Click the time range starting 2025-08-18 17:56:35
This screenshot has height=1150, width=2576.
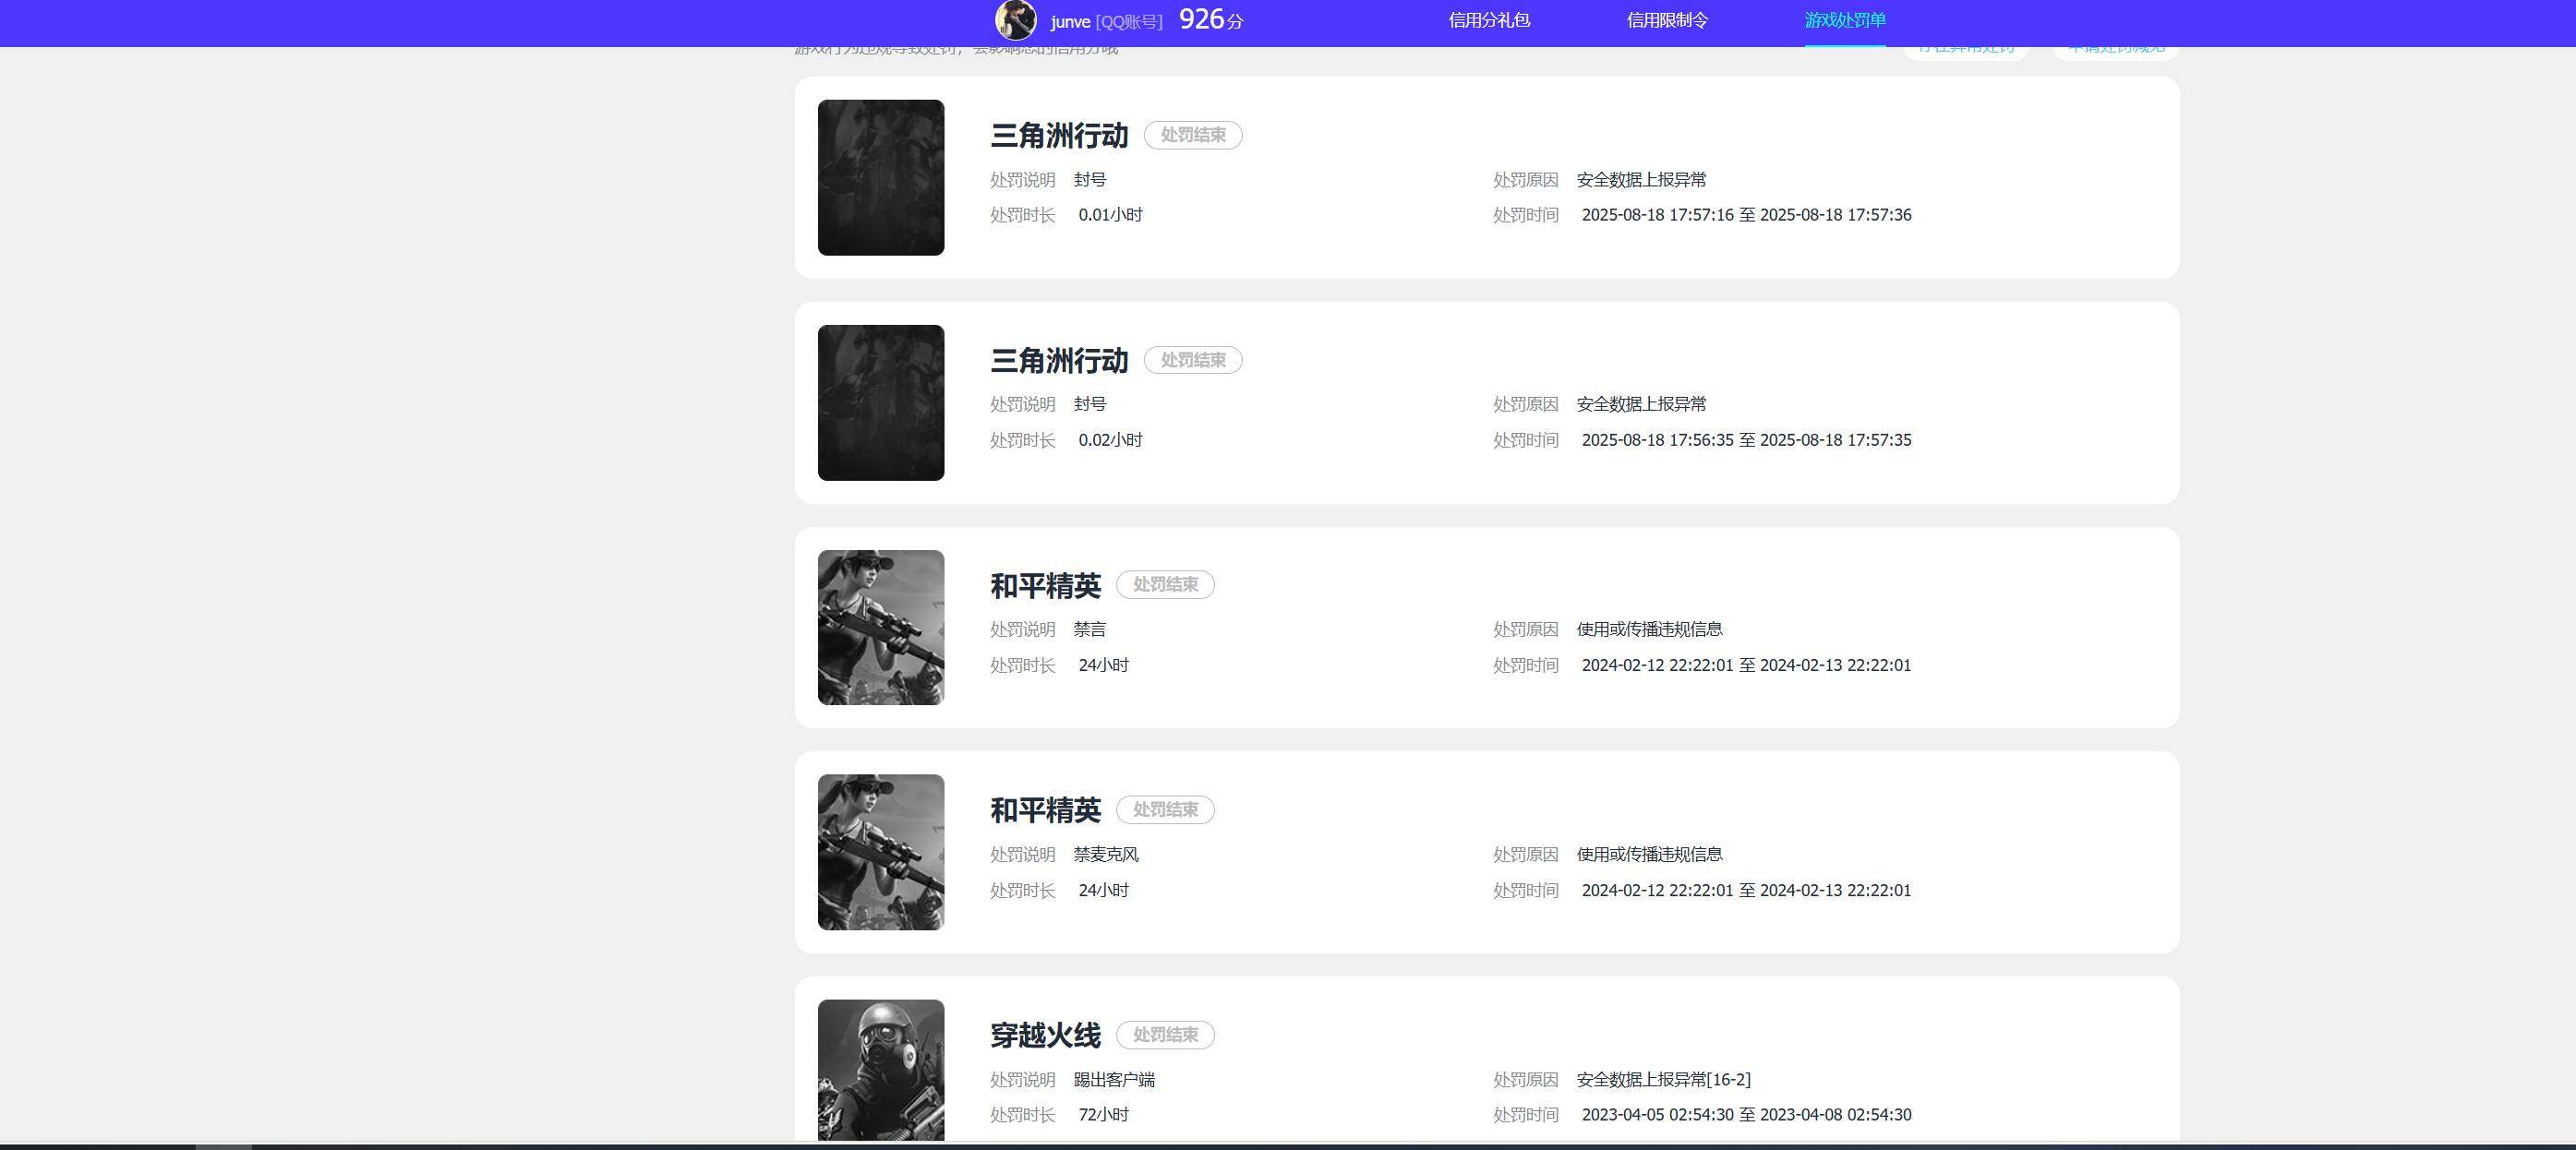1746,440
